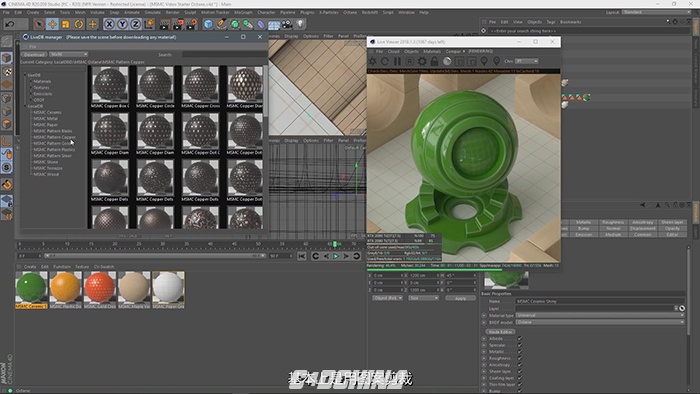Click the reload arrow in Live Viewer

[x=385, y=62]
